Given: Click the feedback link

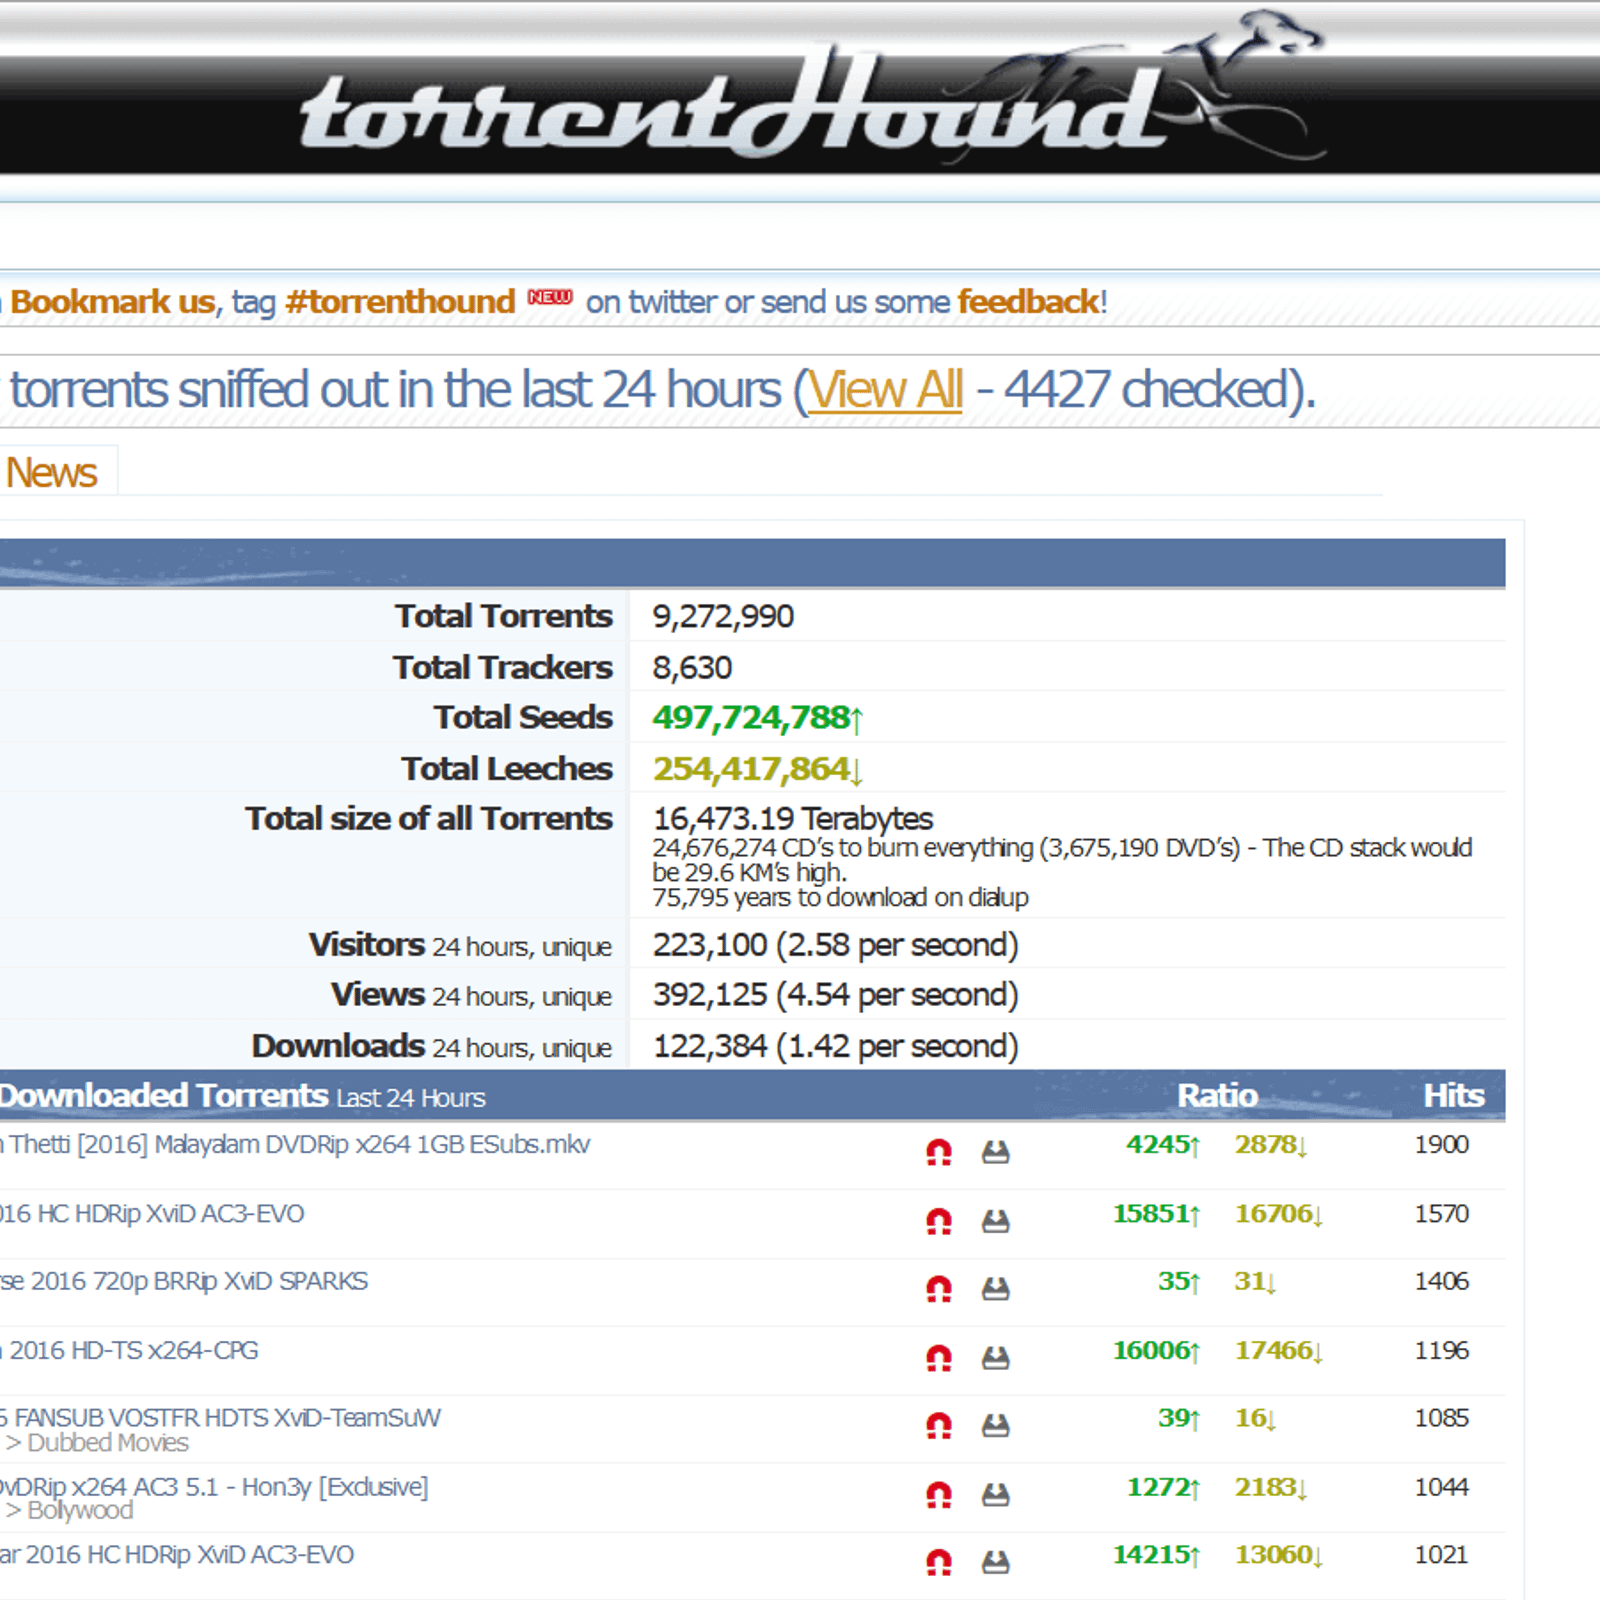Looking at the screenshot, I should point(1029,302).
